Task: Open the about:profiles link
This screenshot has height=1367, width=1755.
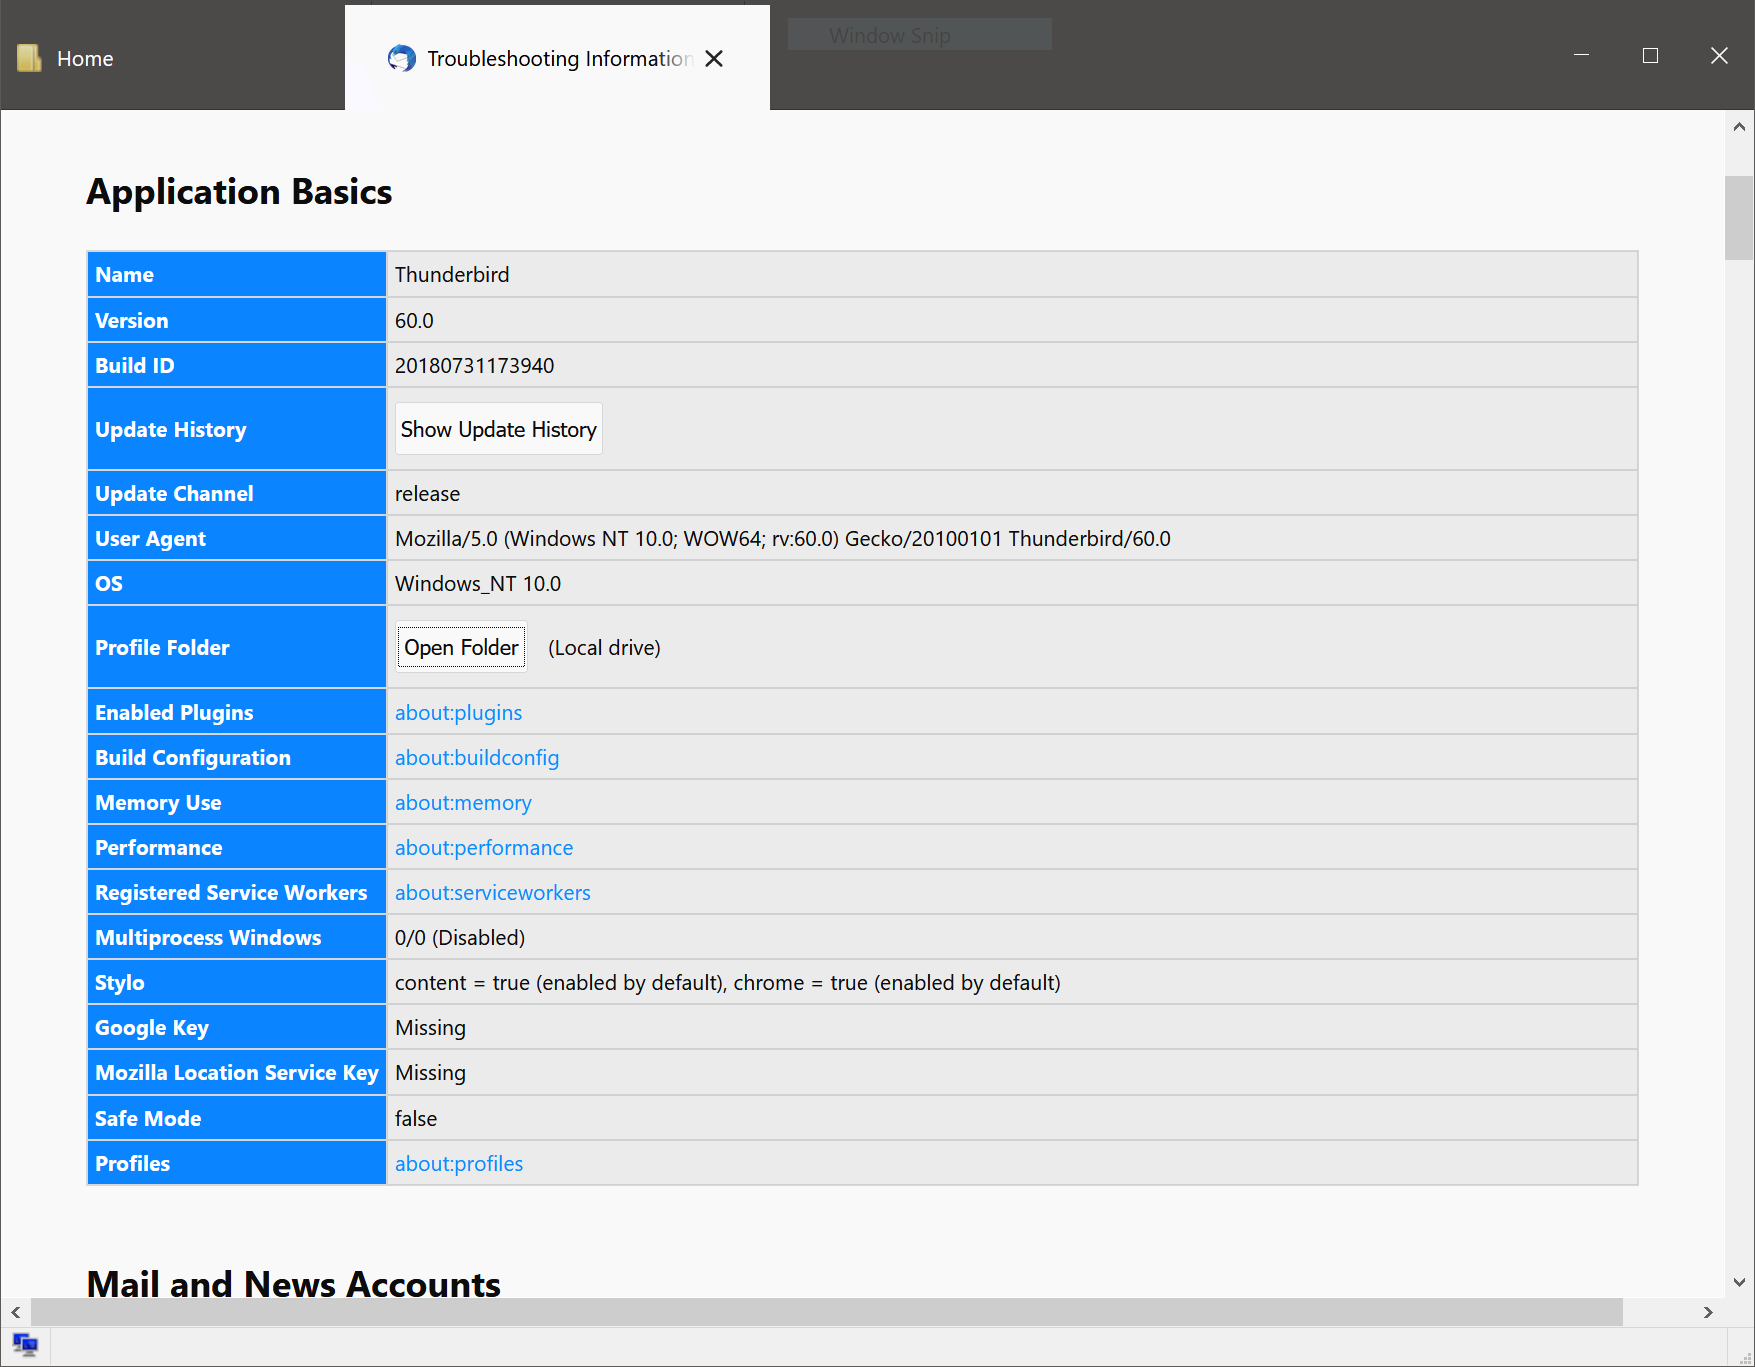Action: click(x=459, y=1164)
